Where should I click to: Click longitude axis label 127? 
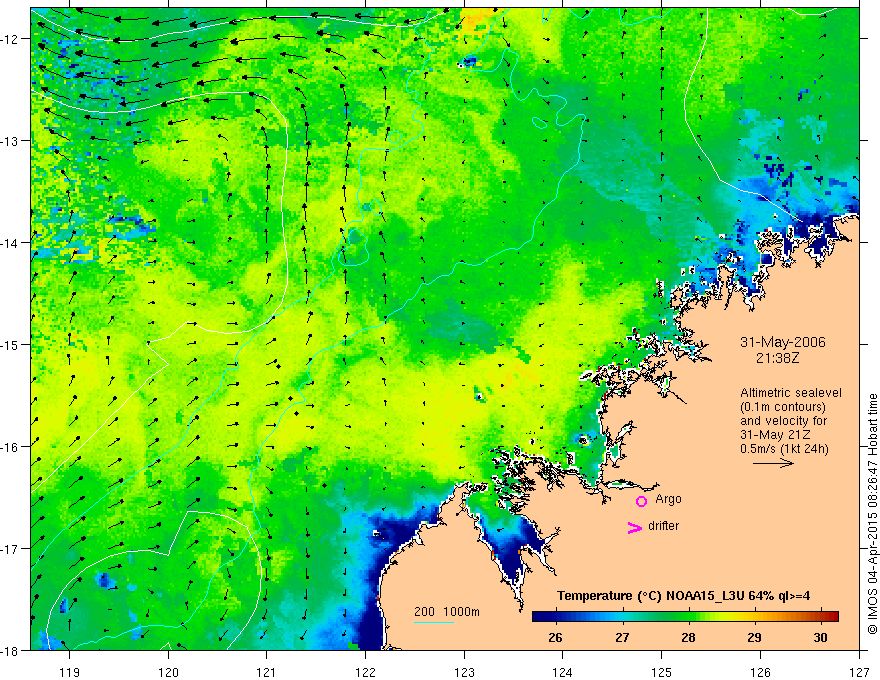(859, 672)
